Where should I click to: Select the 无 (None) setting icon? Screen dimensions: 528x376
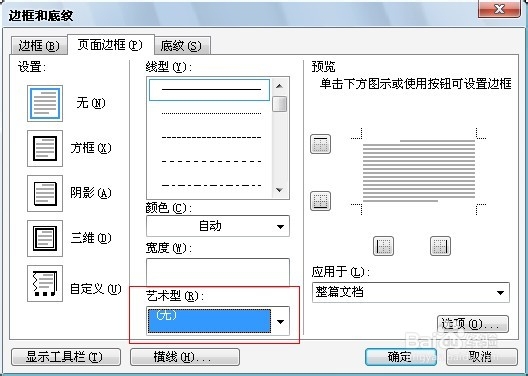pyautogui.click(x=45, y=103)
